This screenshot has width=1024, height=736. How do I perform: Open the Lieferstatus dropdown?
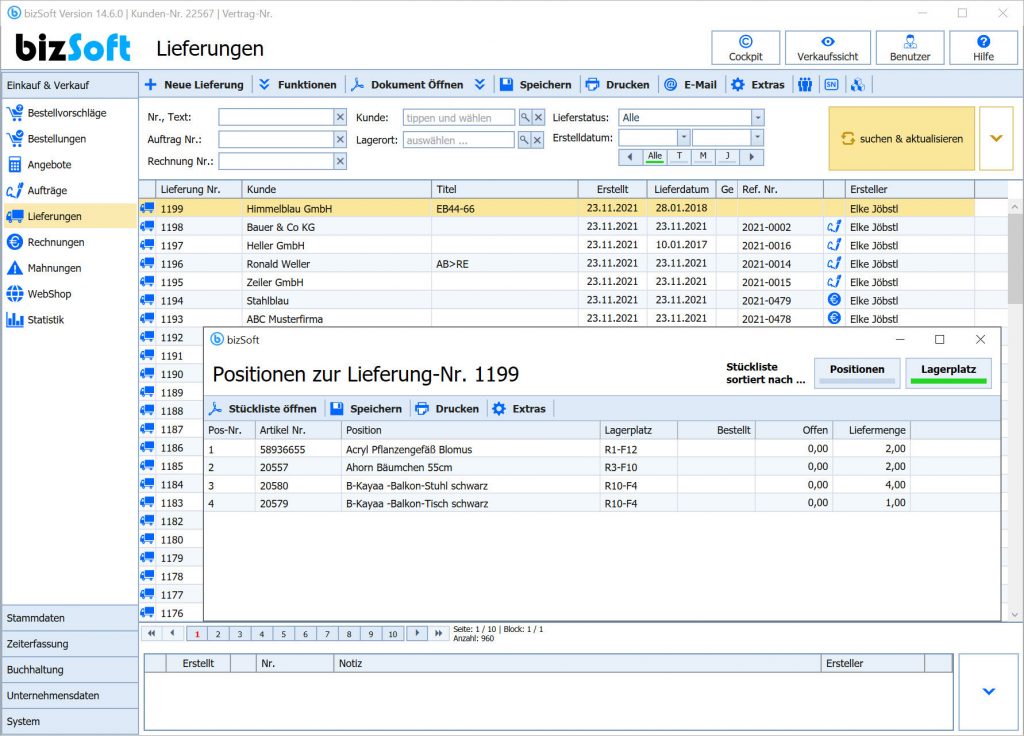click(758, 118)
